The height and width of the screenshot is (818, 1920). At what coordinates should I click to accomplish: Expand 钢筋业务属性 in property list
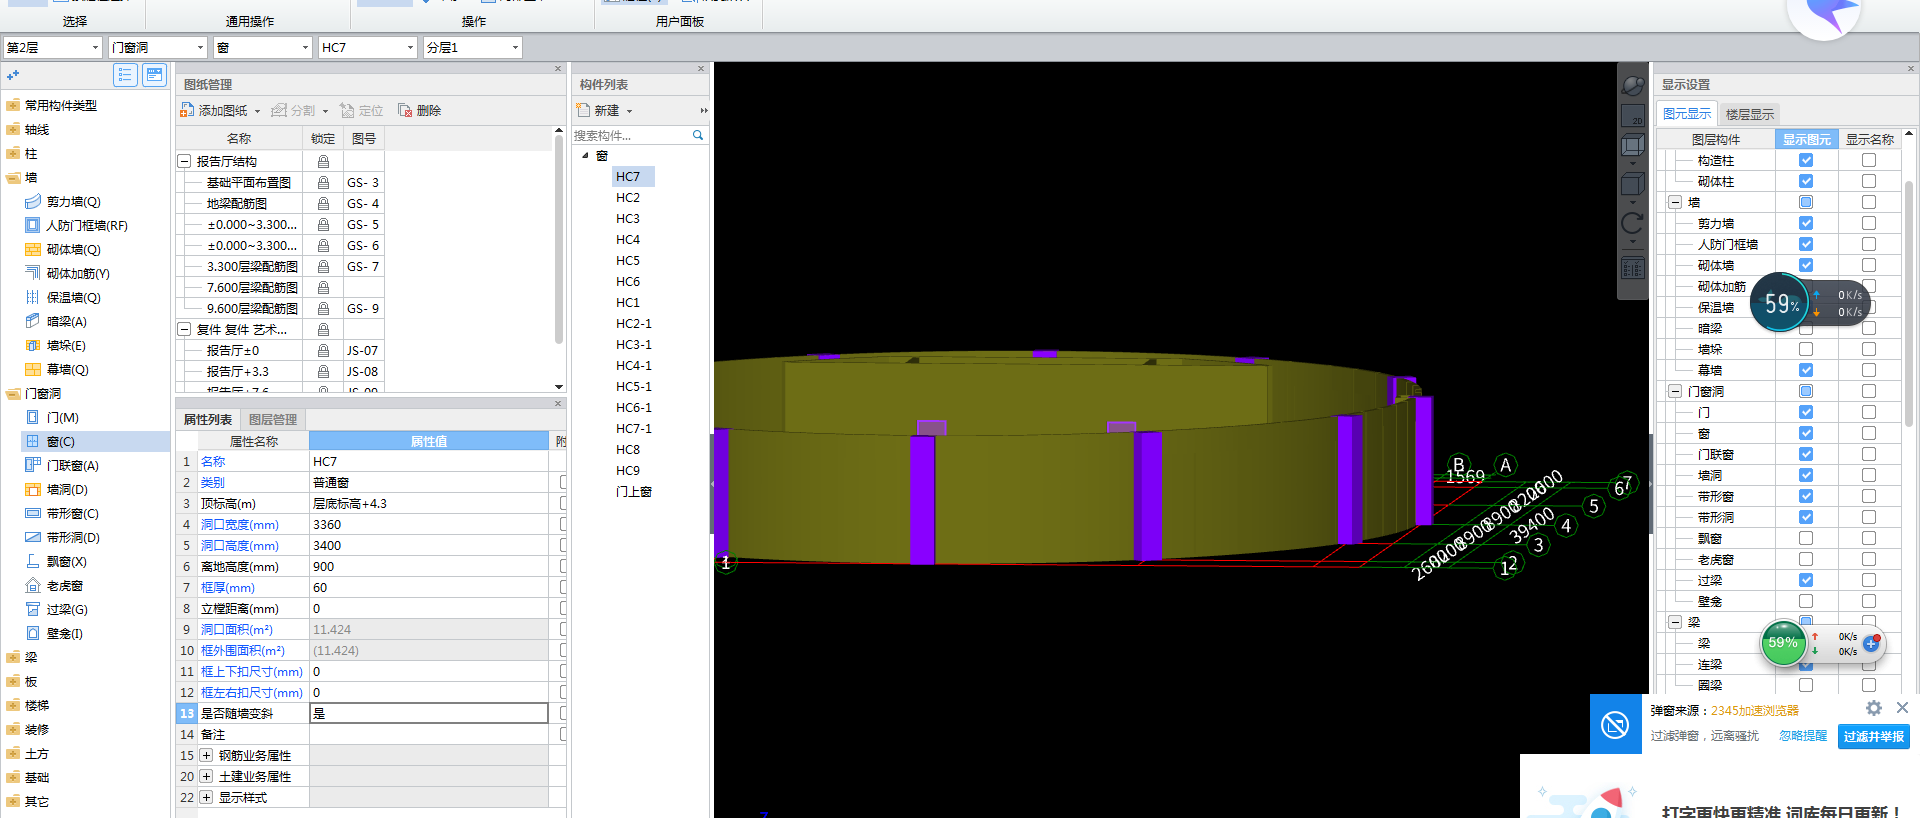[x=206, y=755]
